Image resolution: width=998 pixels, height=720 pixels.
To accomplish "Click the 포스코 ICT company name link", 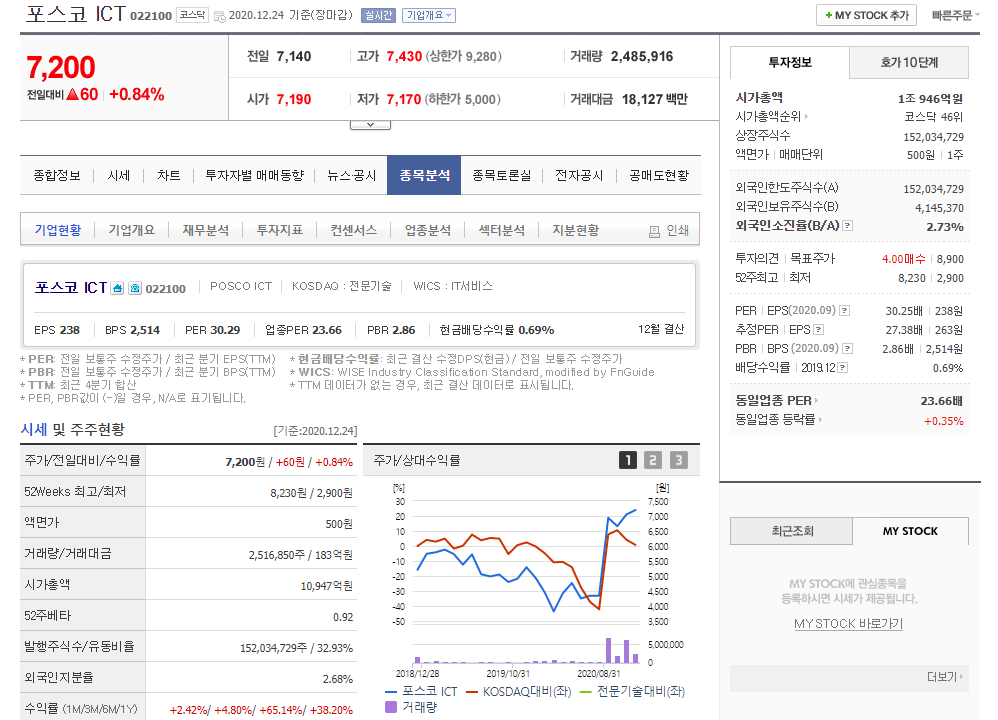I will pyautogui.click(x=71, y=288).
